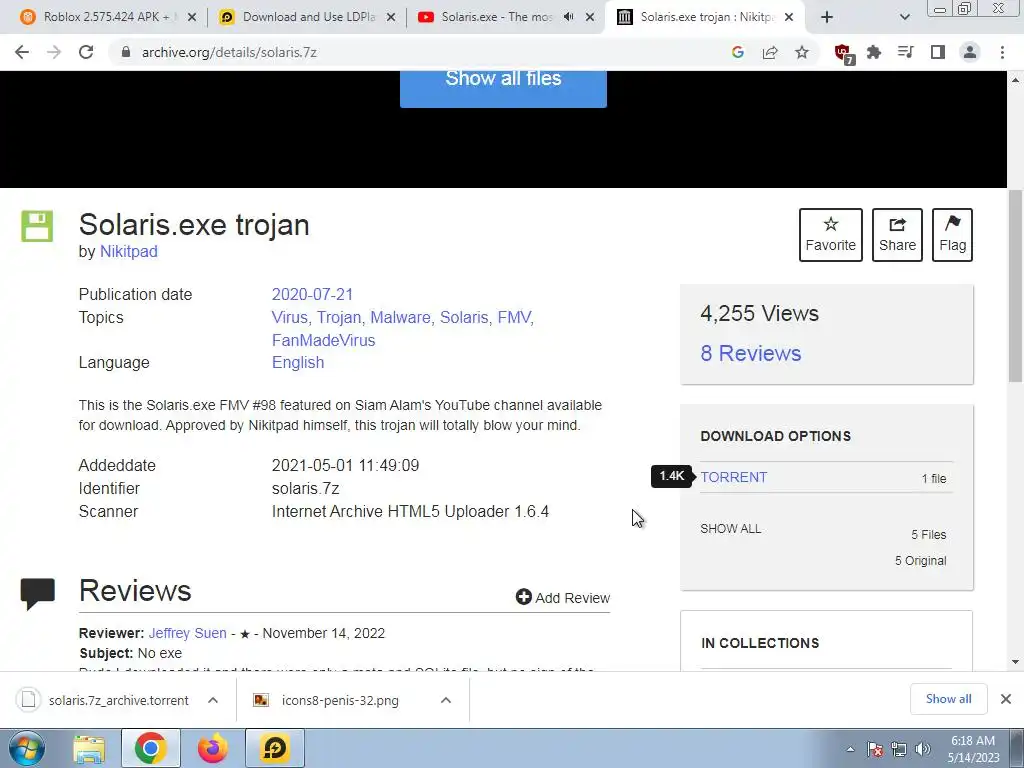Screen dimensions: 1024x768
Task: Close the Roblox APK tab
Action: (192, 18)
